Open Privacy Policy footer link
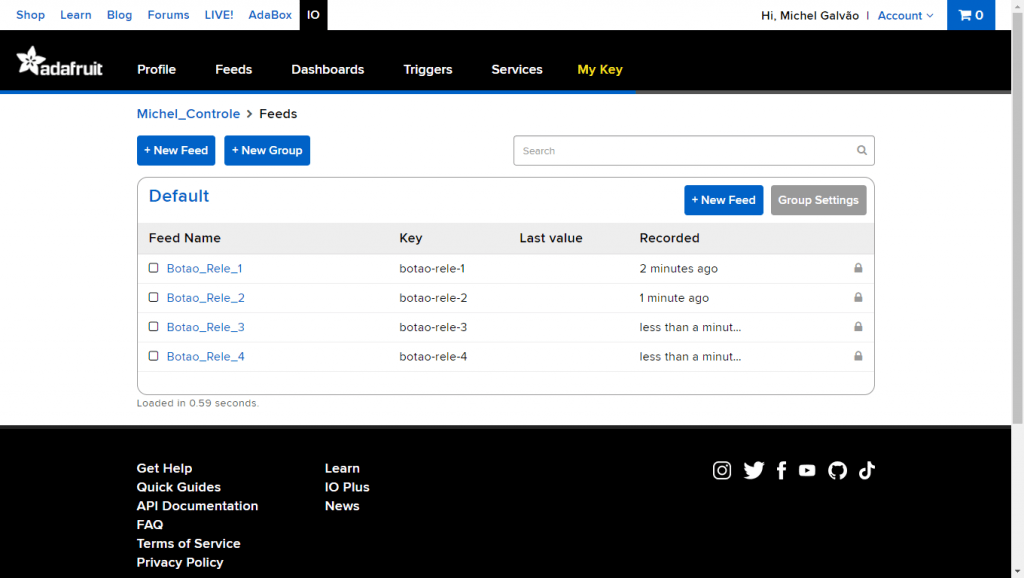Image resolution: width=1024 pixels, height=578 pixels. (180, 563)
